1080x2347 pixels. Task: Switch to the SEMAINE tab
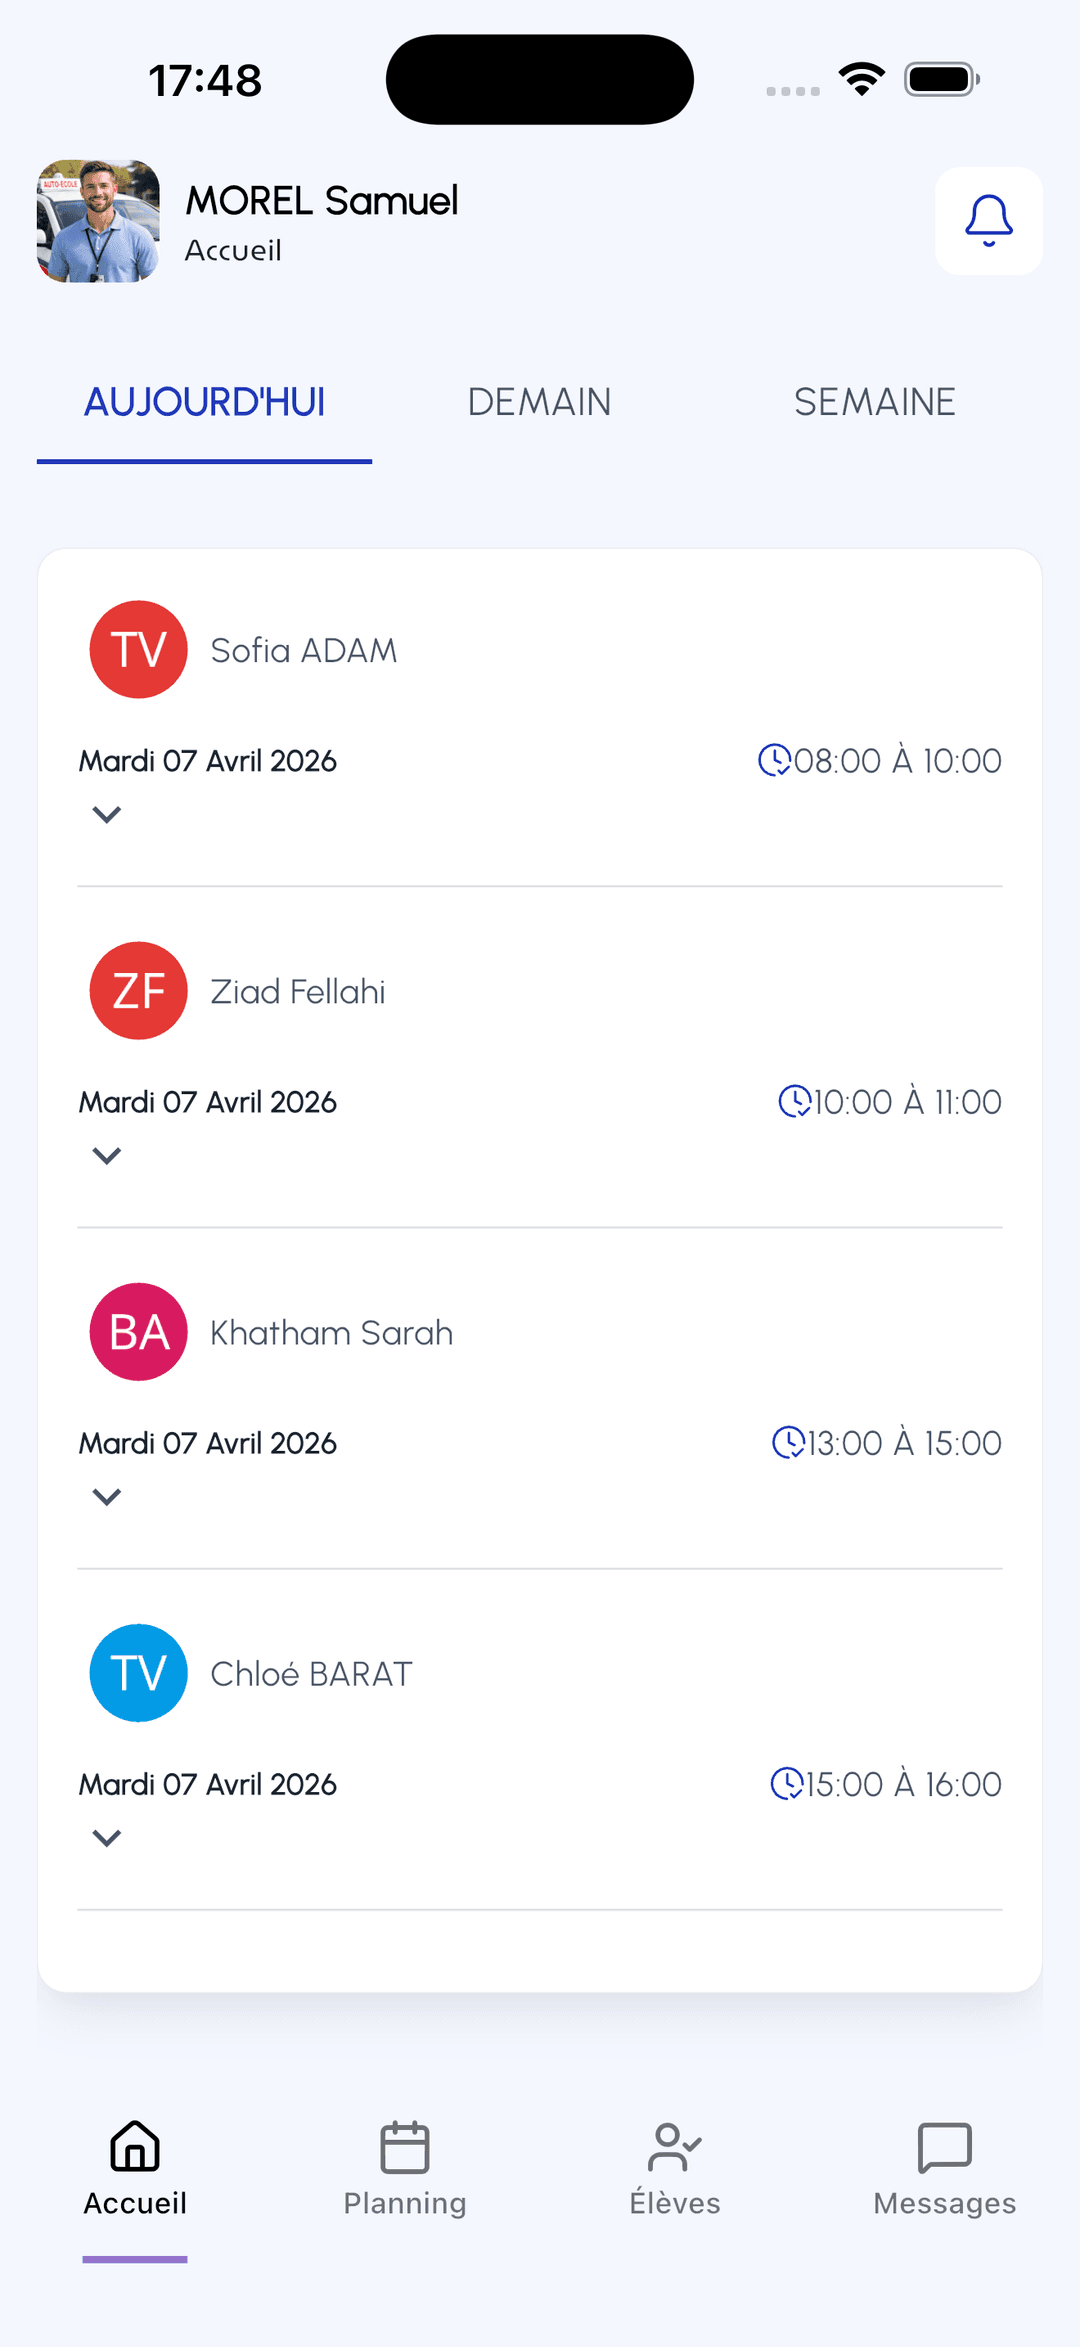pyautogui.click(x=874, y=402)
